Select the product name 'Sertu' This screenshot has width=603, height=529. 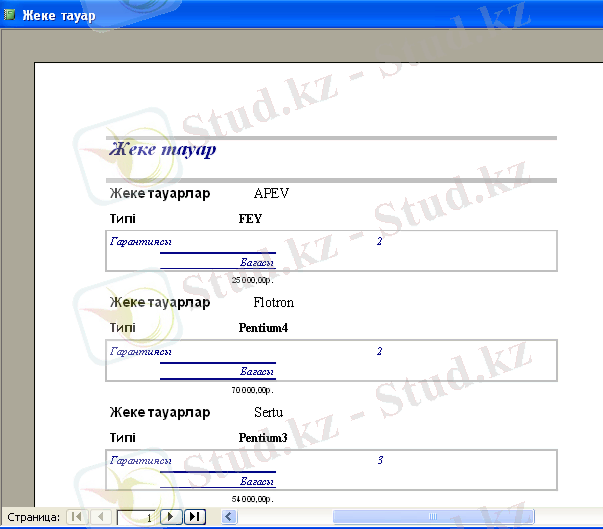pos(268,412)
